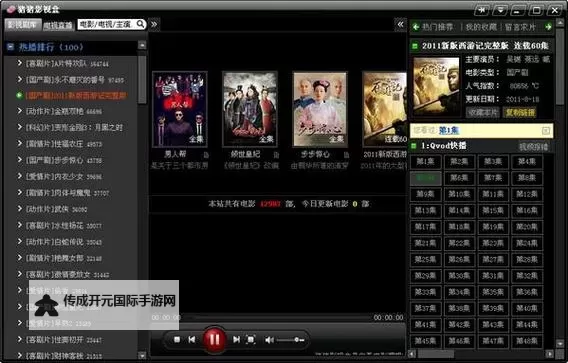Collapse the 1:Qvod快播 source section icon

[414, 146]
